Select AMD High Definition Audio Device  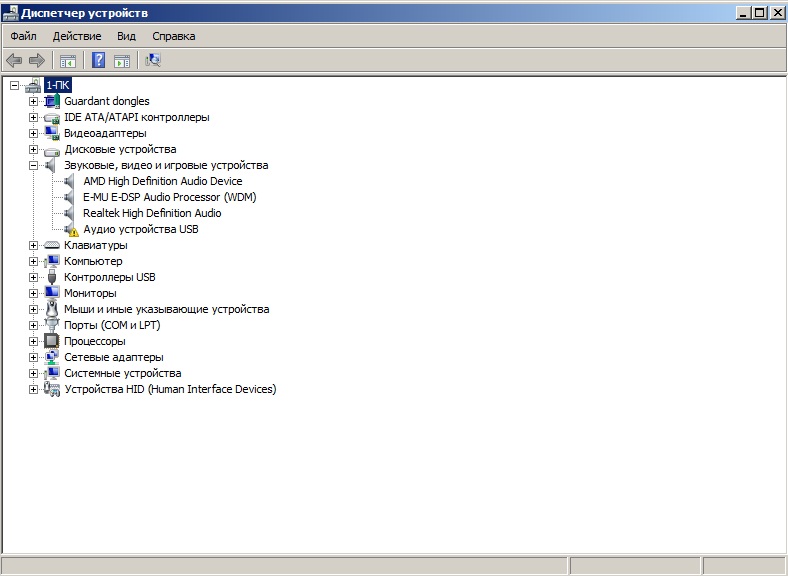[x=162, y=181]
